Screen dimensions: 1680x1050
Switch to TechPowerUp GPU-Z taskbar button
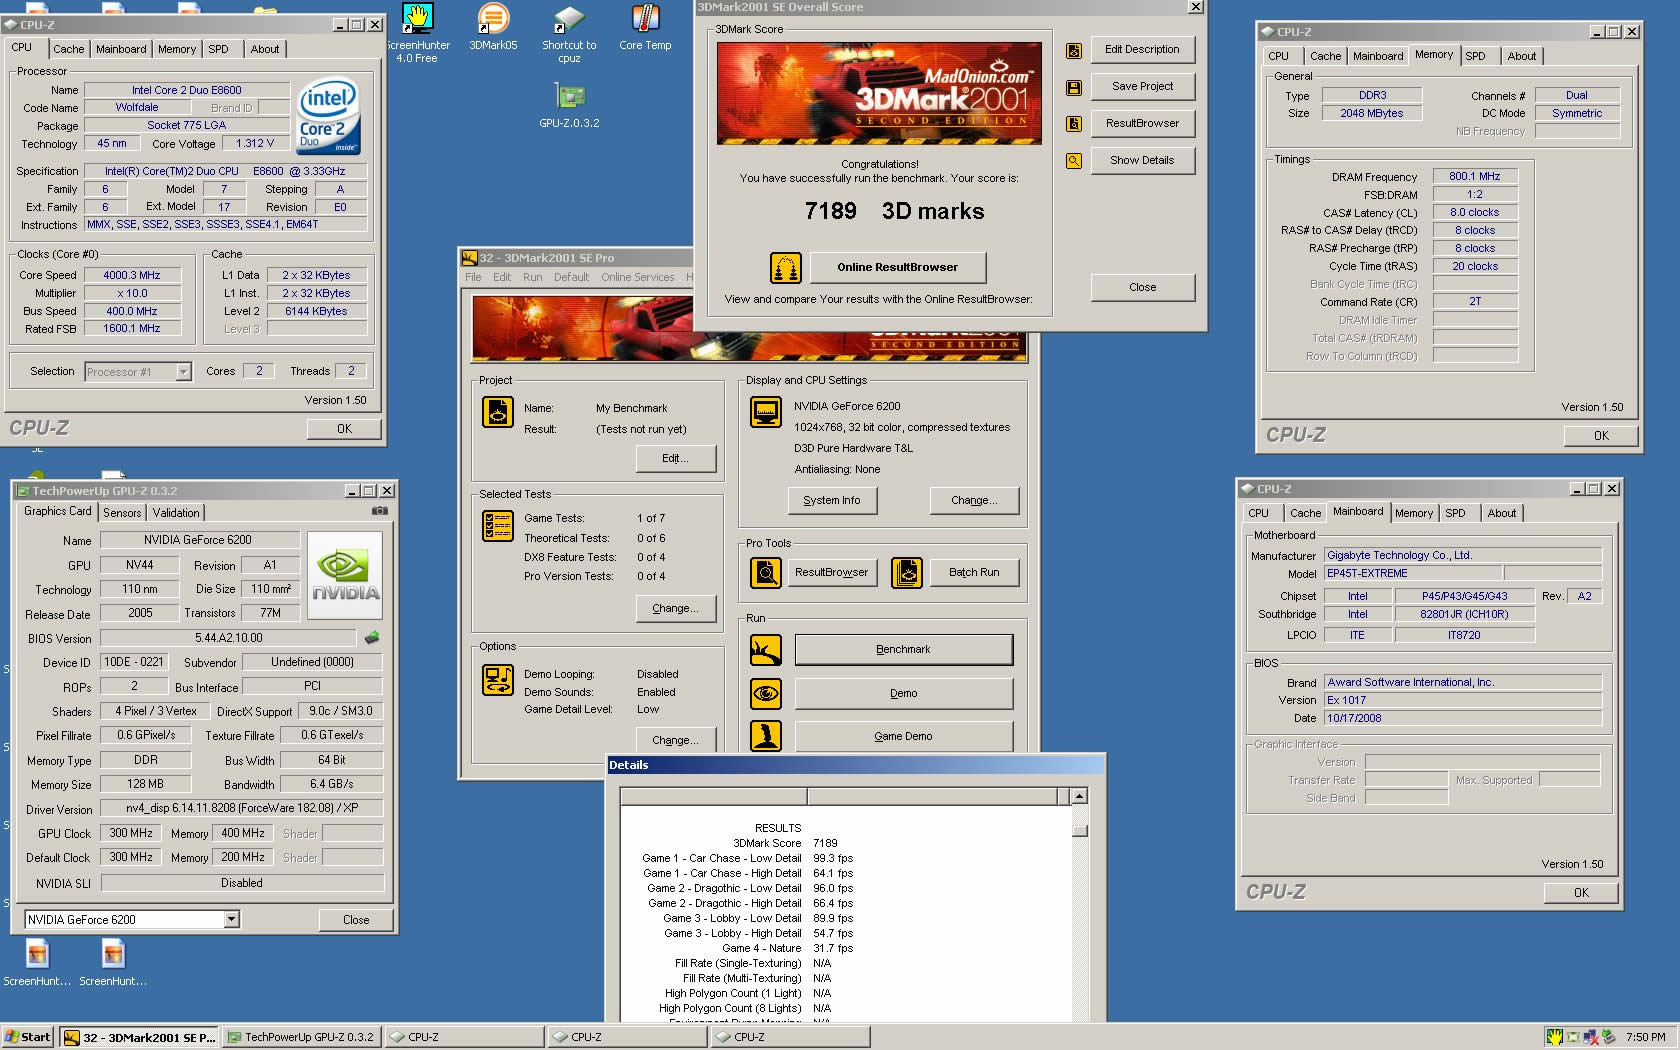tap(302, 1038)
